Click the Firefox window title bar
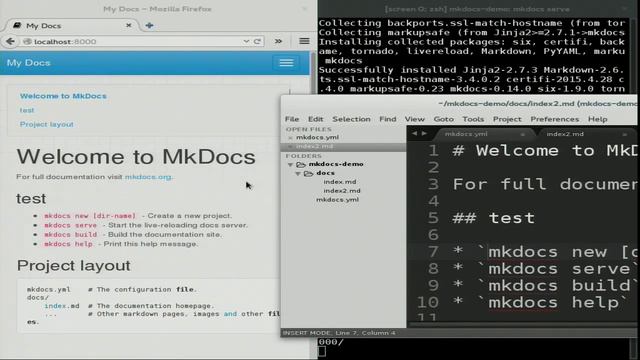 point(158,9)
